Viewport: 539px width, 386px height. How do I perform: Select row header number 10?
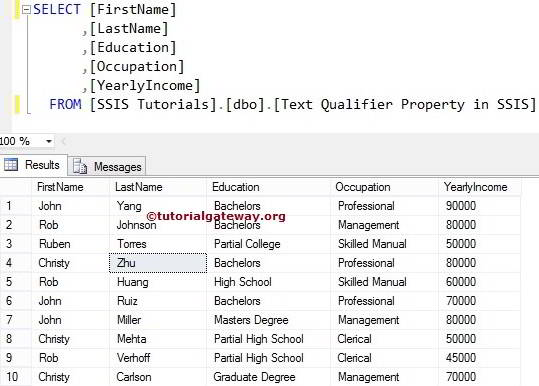click(15, 377)
